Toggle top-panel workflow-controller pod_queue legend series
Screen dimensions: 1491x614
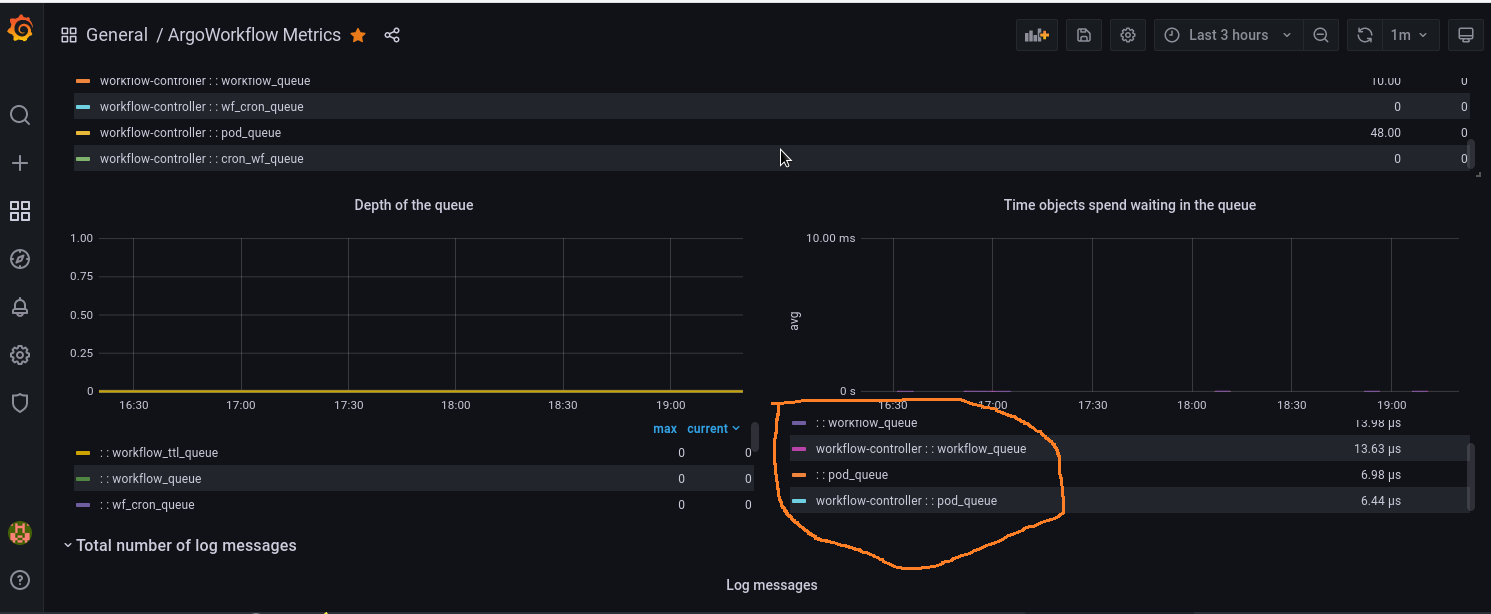190,133
